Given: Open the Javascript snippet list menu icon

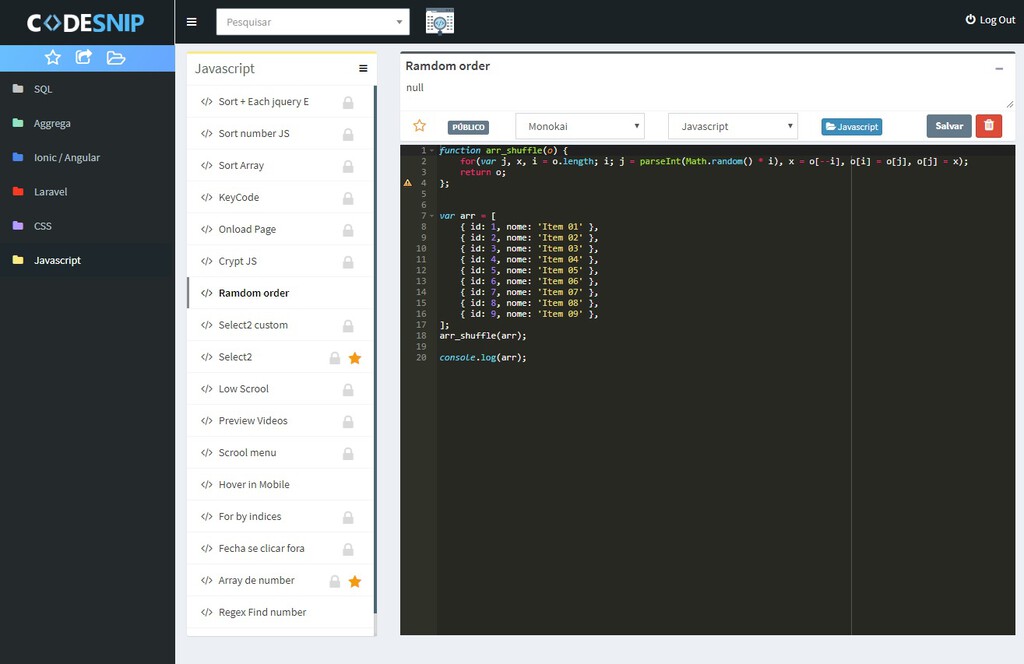Looking at the screenshot, I should (x=363, y=69).
